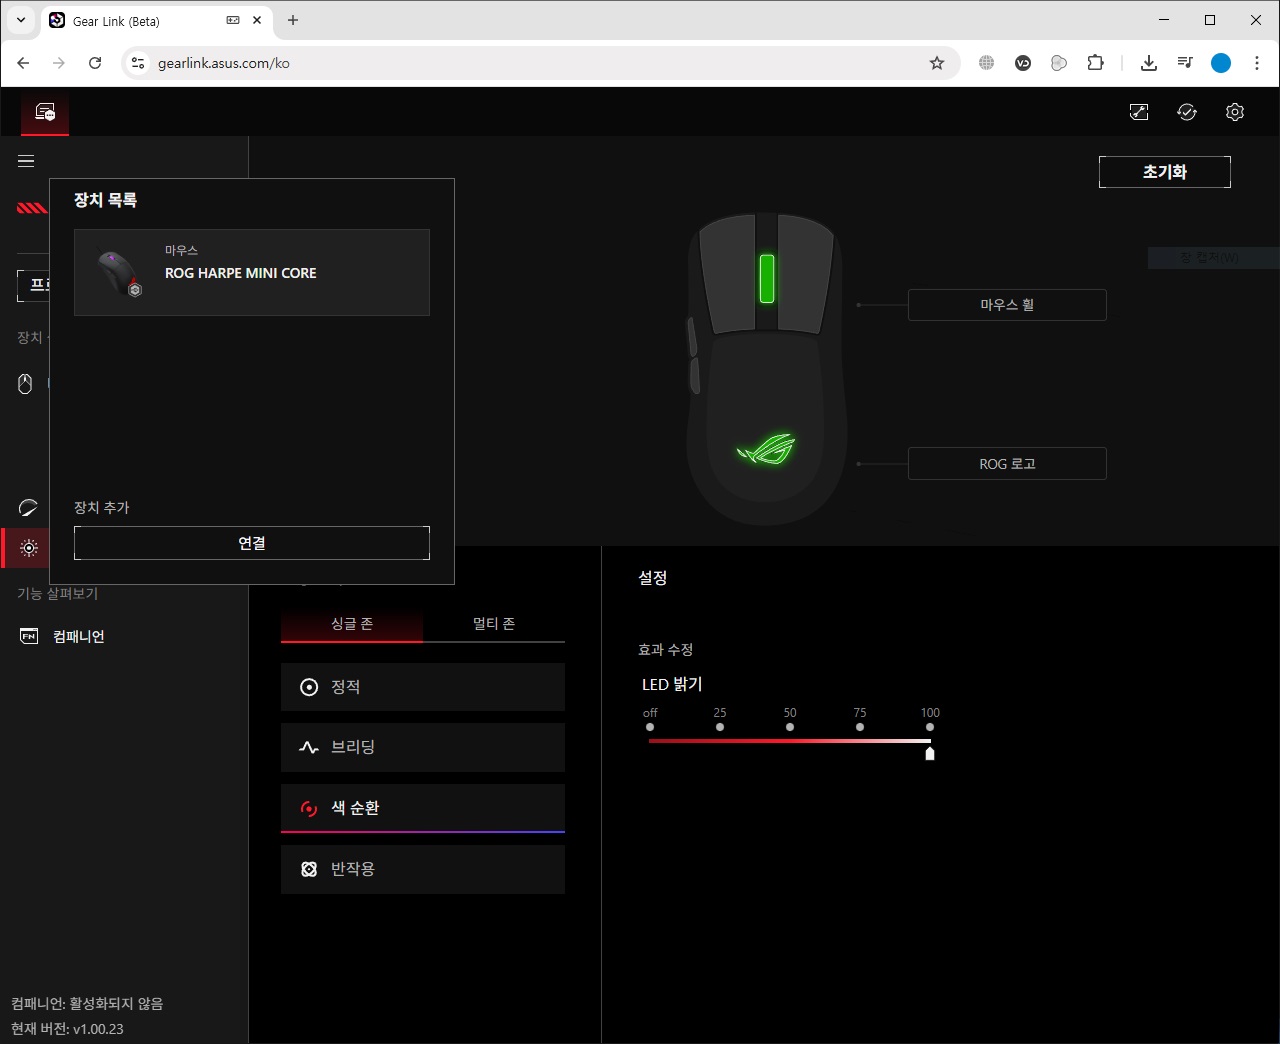
Task: Open browser extensions puzzle icon
Action: click(1095, 63)
